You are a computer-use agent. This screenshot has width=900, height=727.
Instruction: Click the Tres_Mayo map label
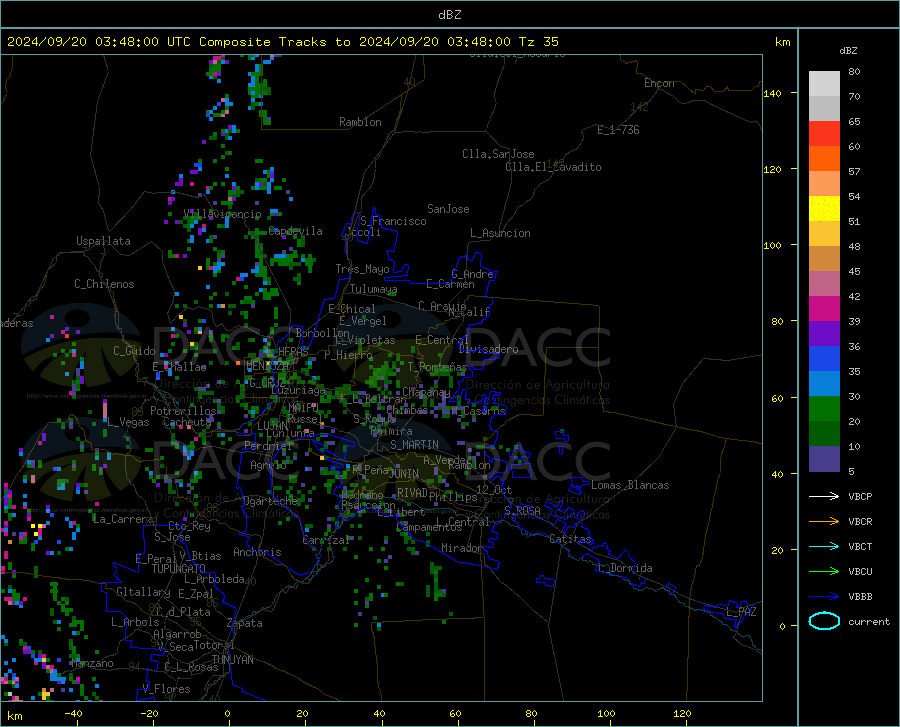click(x=362, y=269)
